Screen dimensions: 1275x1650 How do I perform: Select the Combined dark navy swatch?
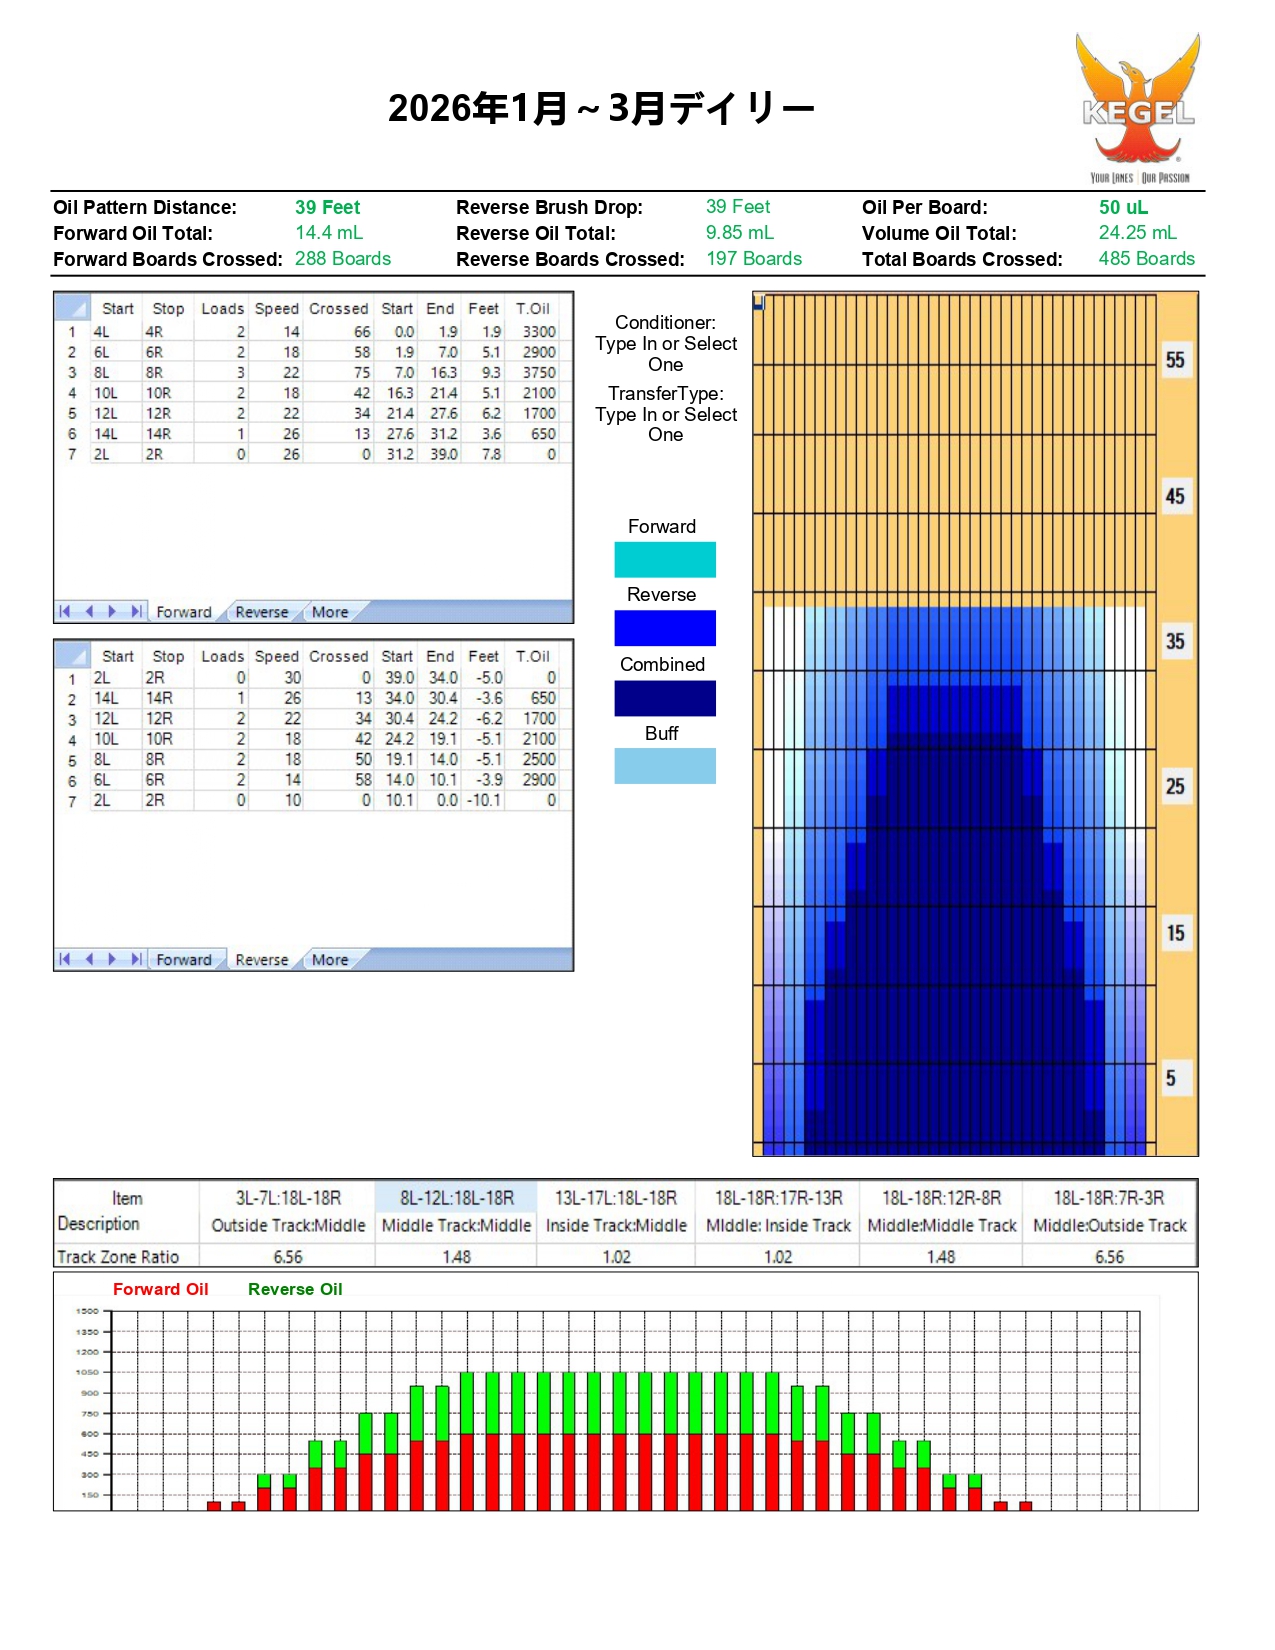664,698
